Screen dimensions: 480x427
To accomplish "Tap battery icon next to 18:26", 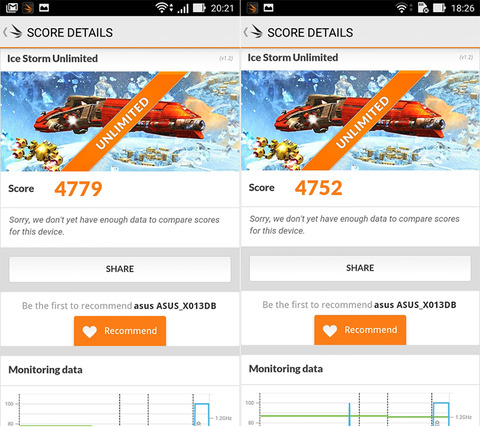I will click(439, 8).
